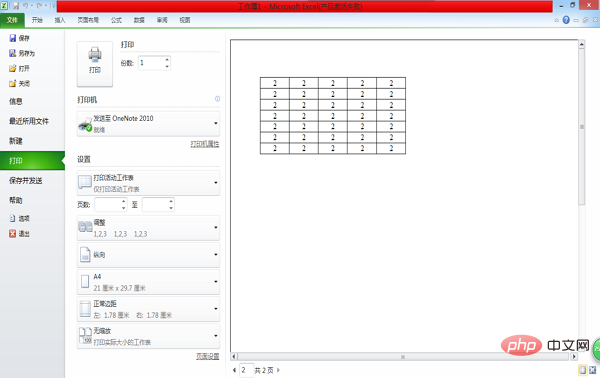Click the Save As icon in sidebar
The height and width of the screenshot is (378, 600).
[13, 53]
